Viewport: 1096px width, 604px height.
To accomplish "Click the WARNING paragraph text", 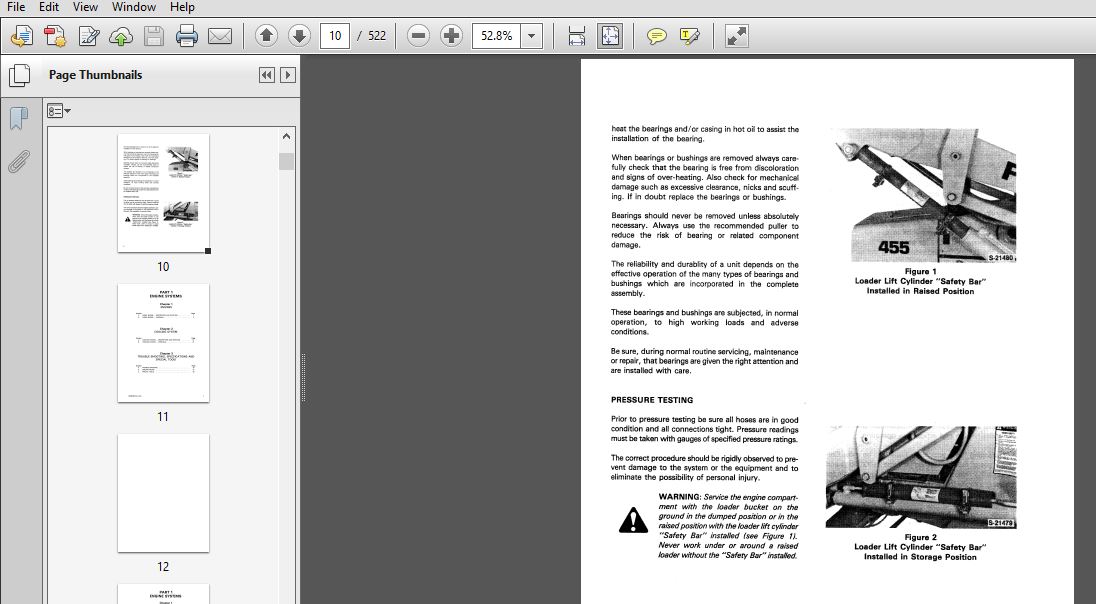I will [728, 526].
